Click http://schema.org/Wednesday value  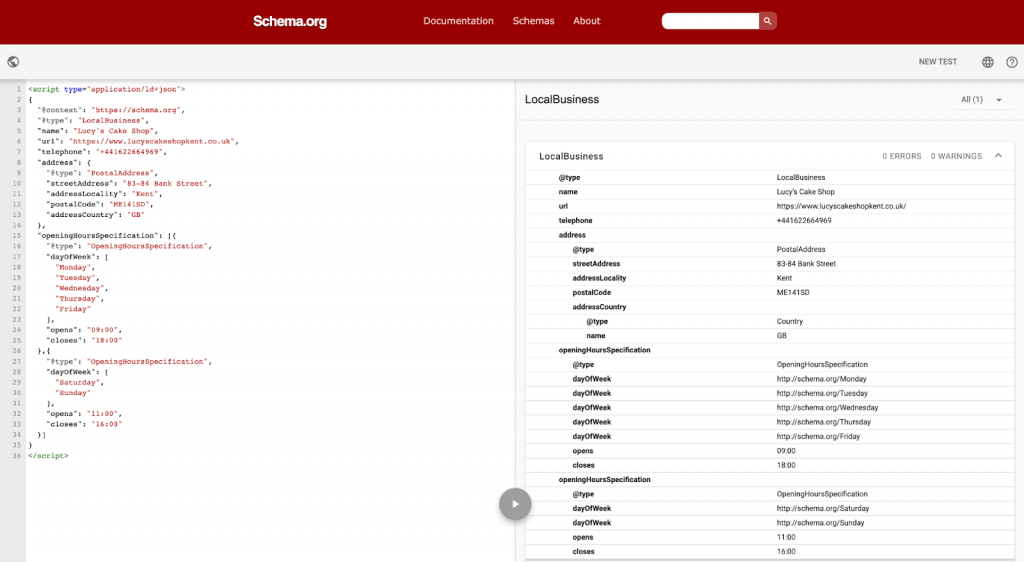pos(827,407)
